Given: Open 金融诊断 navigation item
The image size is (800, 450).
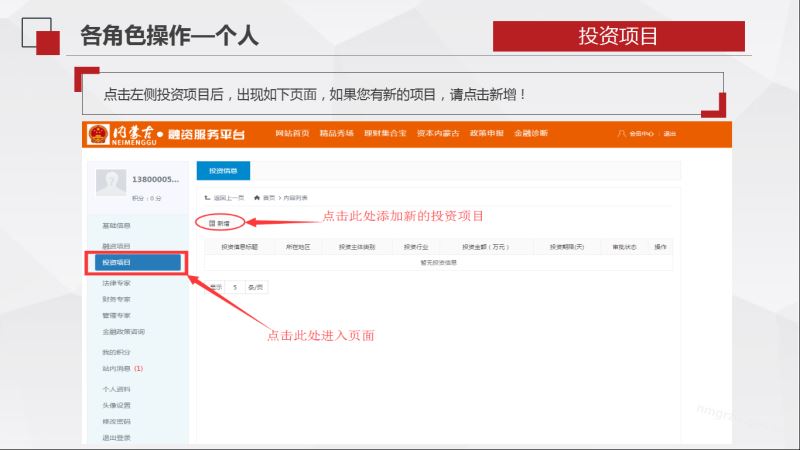Looking at the screenshot, I should click(530, 133).
